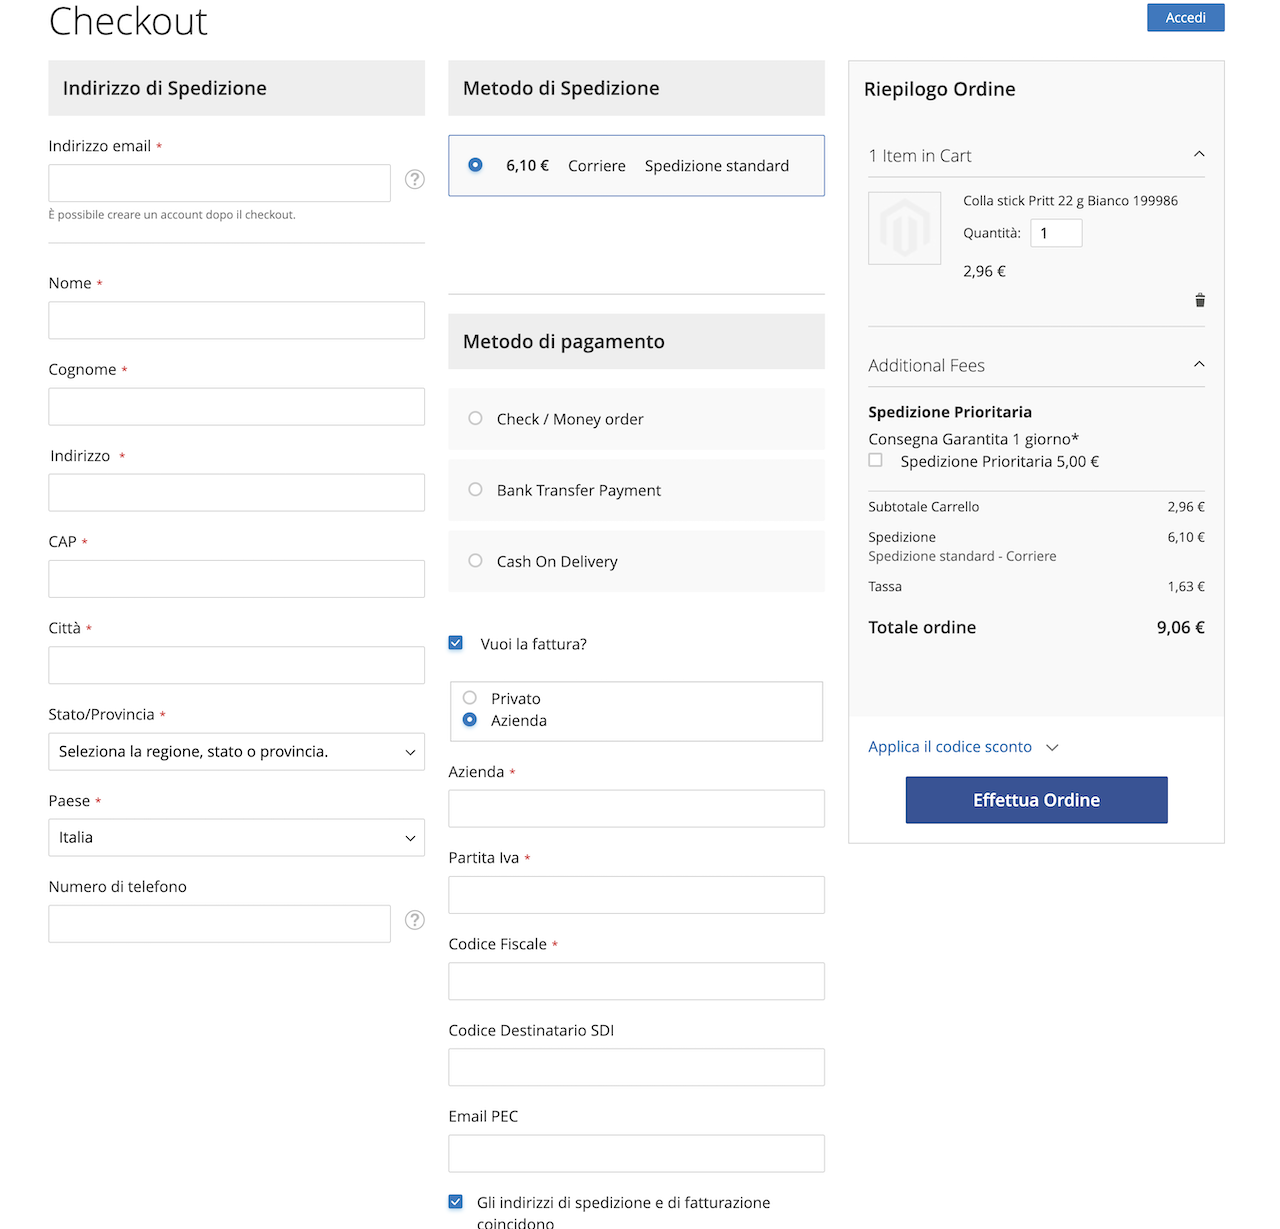Choose Bank Transfer Payment option
Viewport: 1280px width, 1229px height.
475,489
